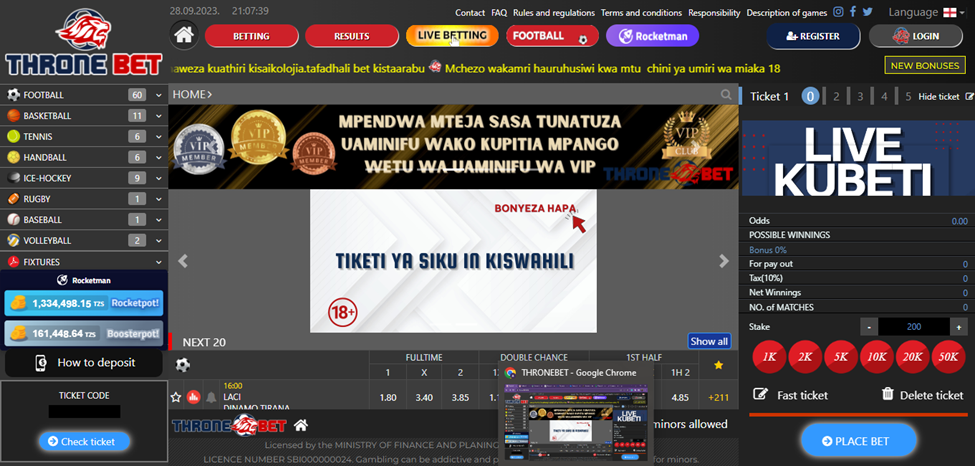Click the Stake amount input field
975x466 pixels.
tap(913, 327)
